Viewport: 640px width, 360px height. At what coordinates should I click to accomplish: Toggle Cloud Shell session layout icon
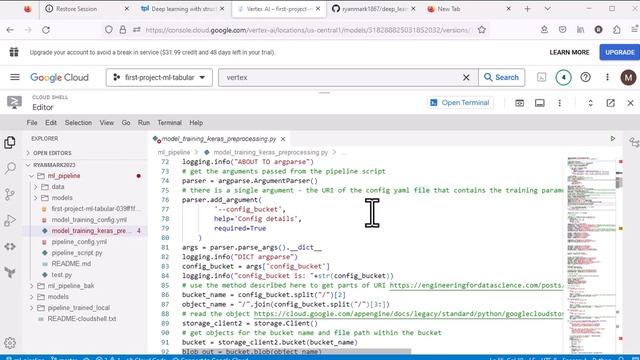coord(540,103)
